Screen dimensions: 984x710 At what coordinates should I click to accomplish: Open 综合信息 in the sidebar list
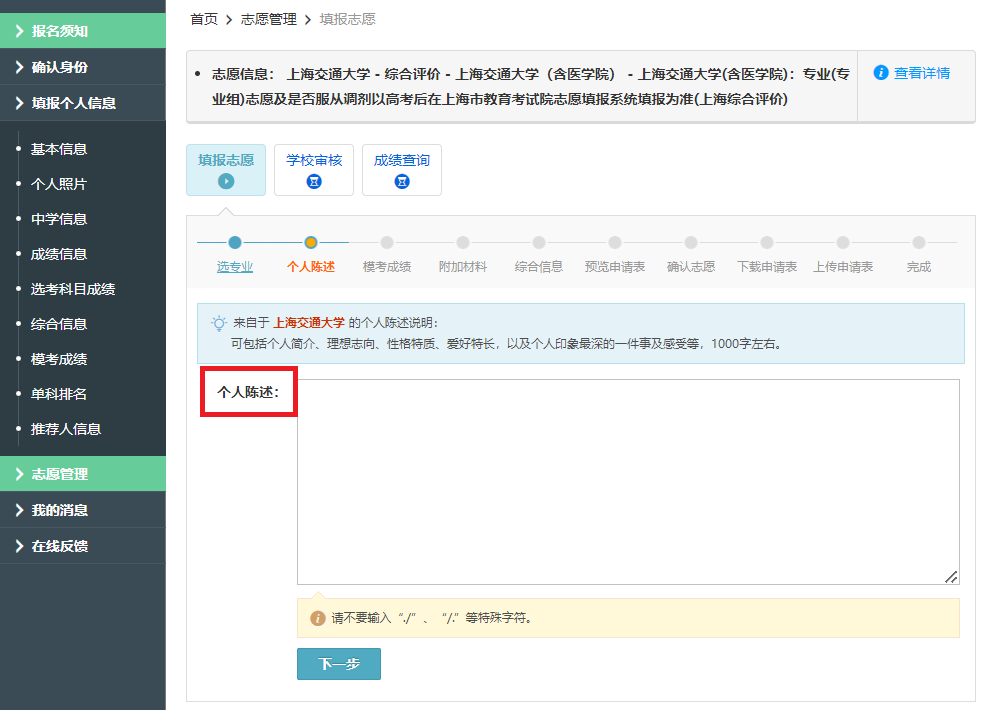tap(59, 325)
